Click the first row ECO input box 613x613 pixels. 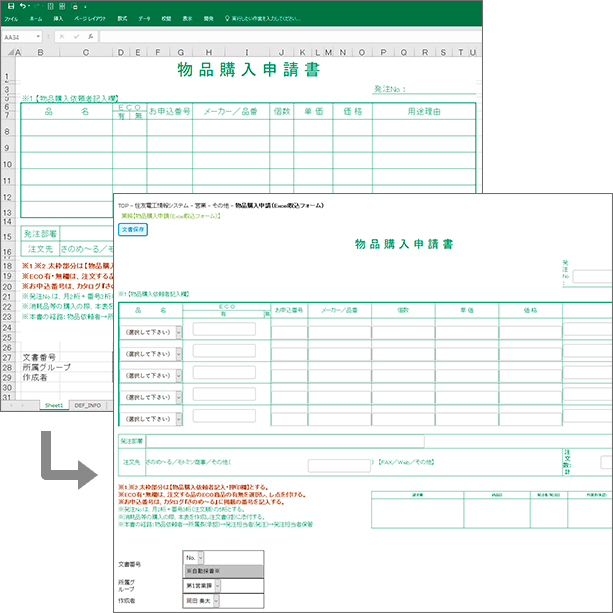pyautogui.click(x=224, y=329)
